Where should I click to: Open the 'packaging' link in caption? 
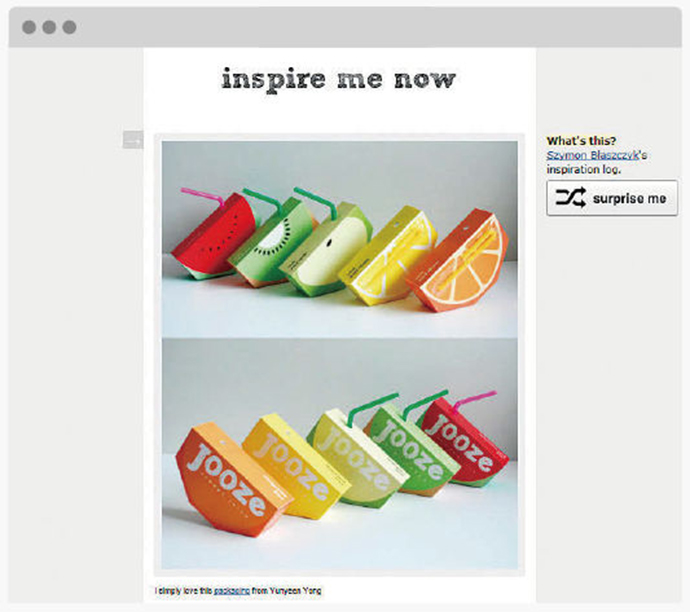click(x=232, y=591)
